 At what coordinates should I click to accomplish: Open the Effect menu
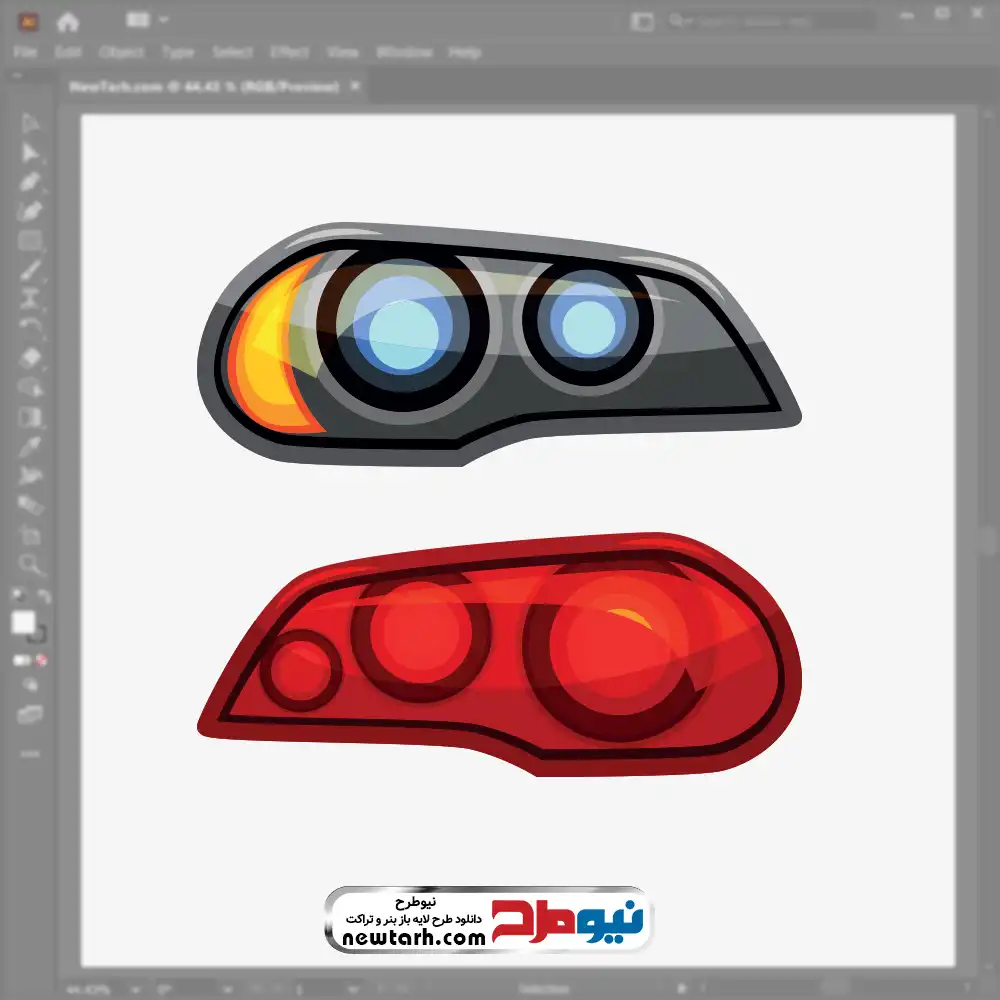click(290, 52)
